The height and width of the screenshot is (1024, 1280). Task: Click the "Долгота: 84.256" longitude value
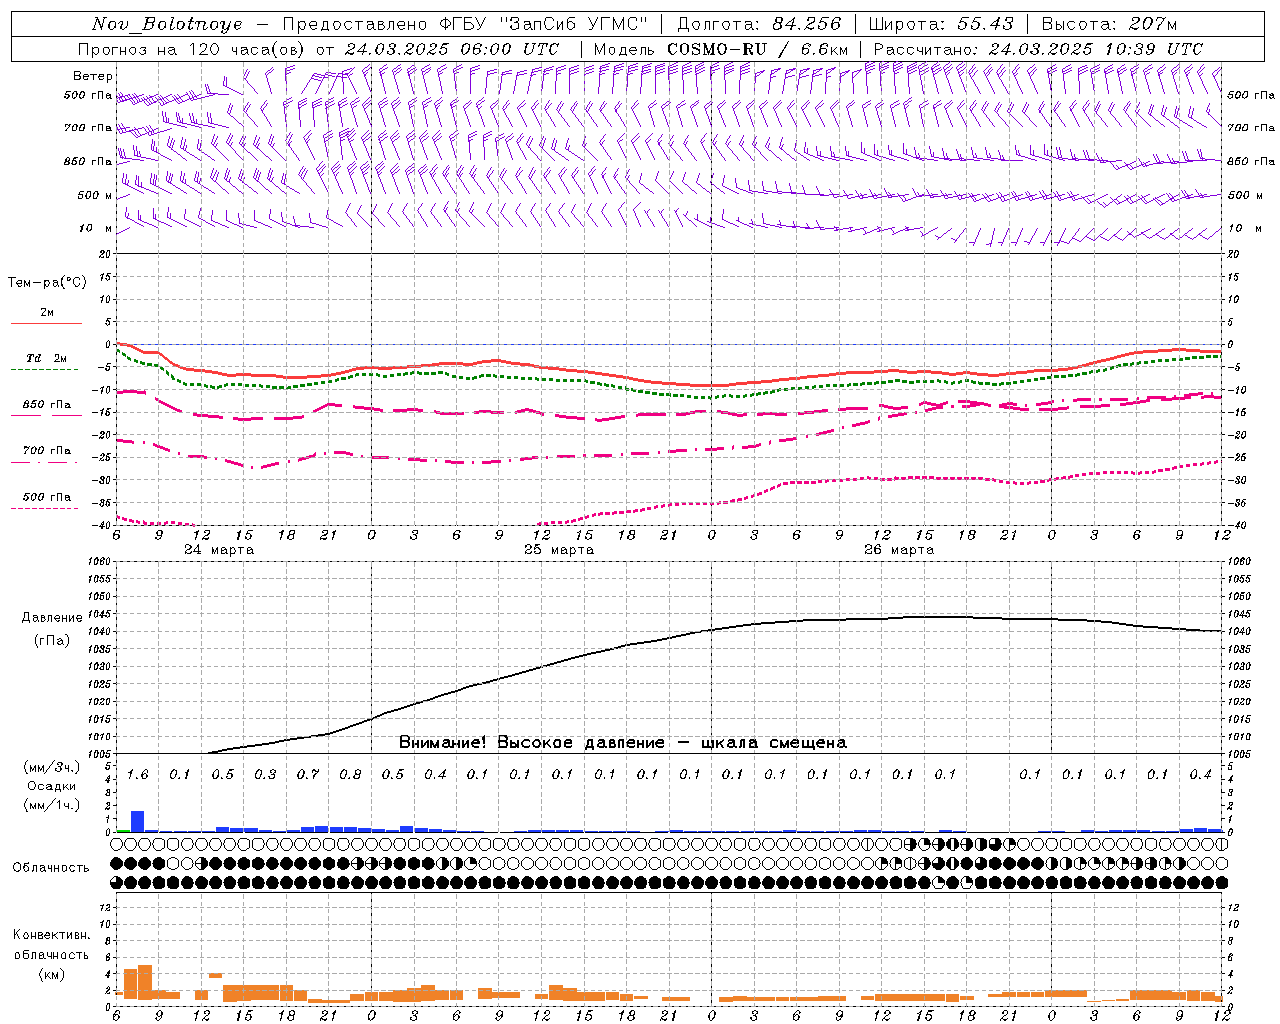(760, 24)
